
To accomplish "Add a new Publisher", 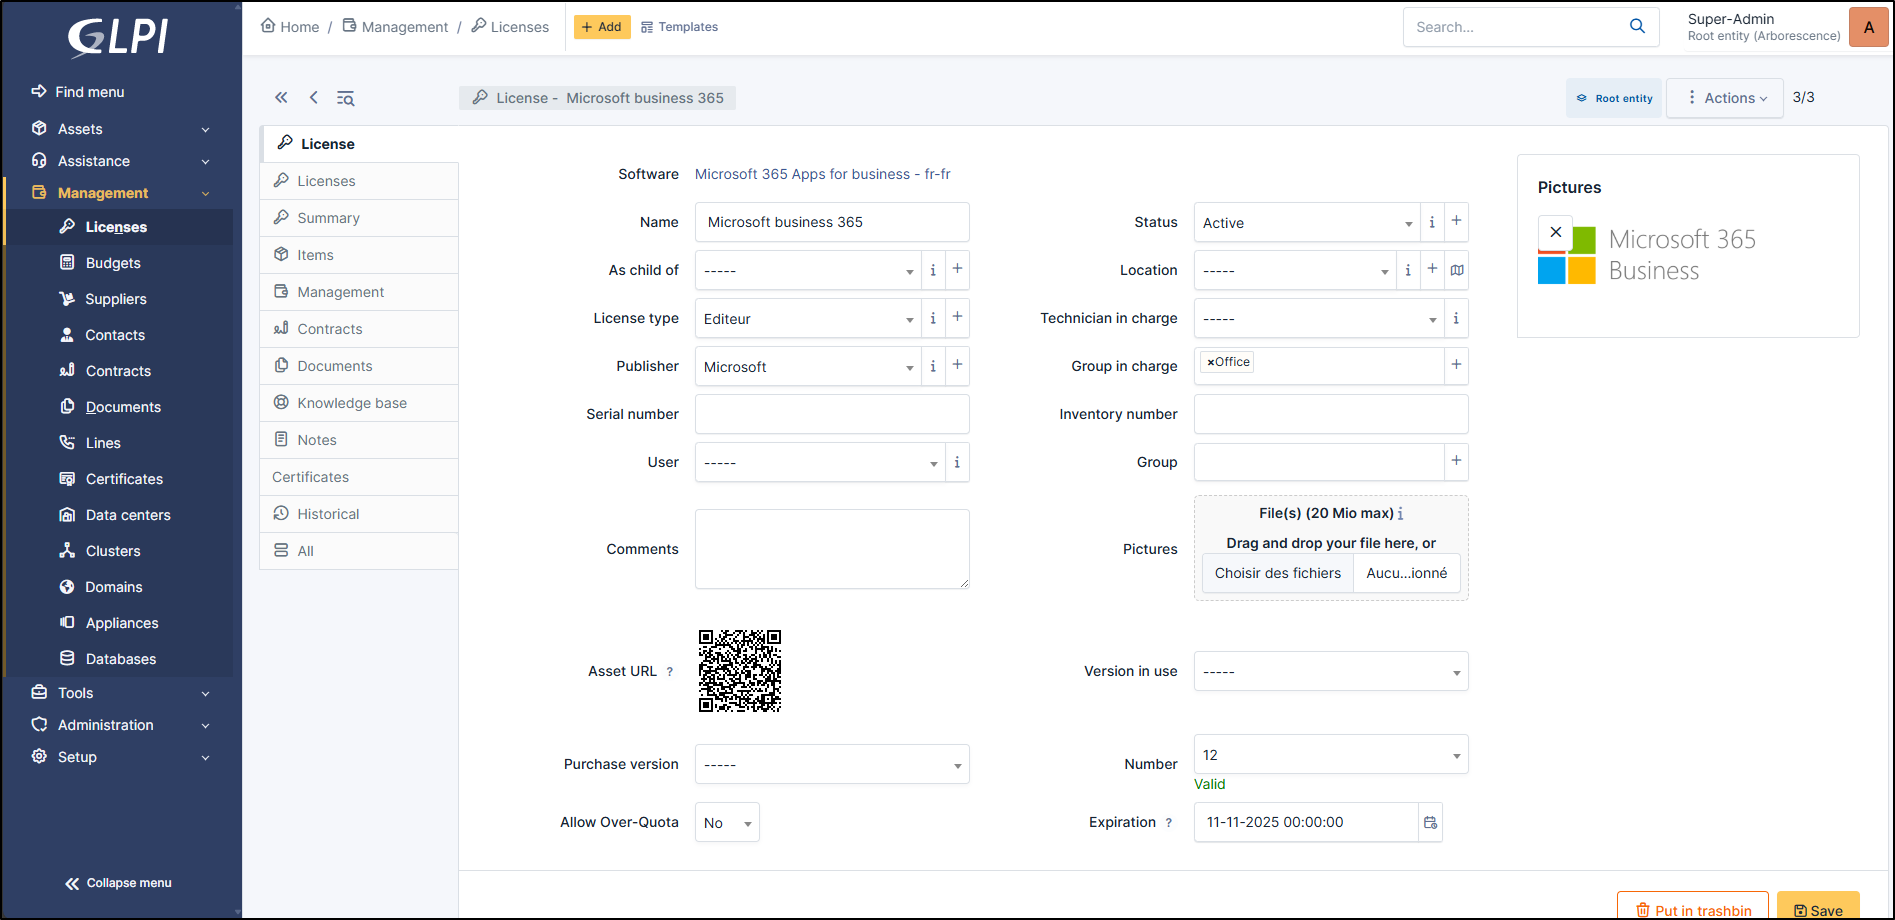I will tap(957, 365).
